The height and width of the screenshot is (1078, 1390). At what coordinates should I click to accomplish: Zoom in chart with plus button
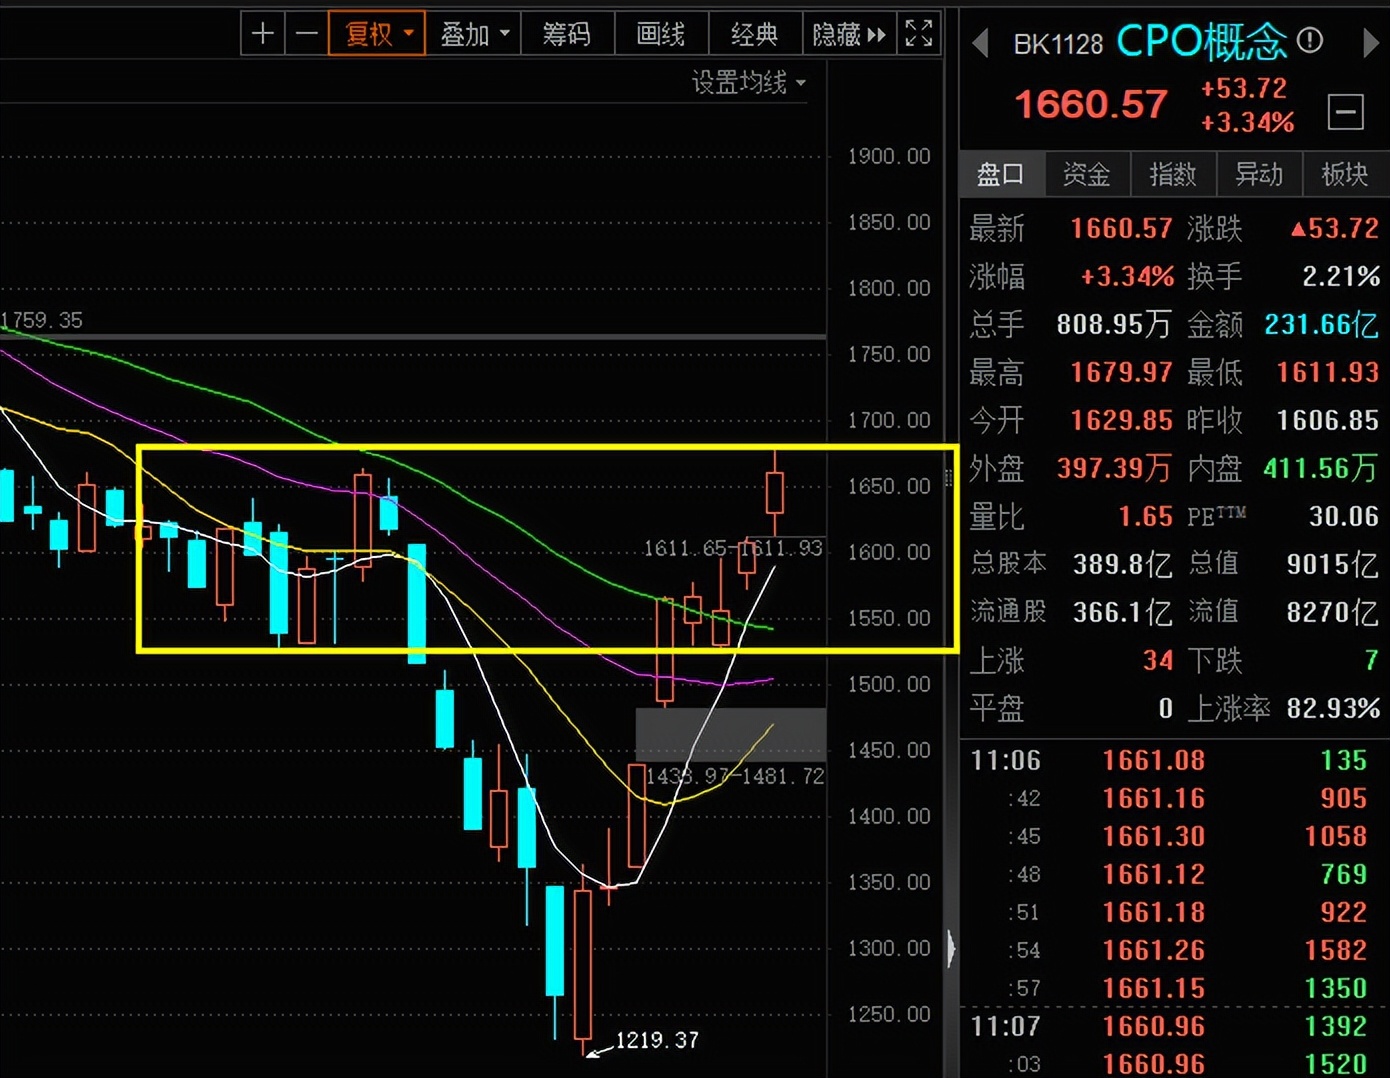(x=263, y=34)
